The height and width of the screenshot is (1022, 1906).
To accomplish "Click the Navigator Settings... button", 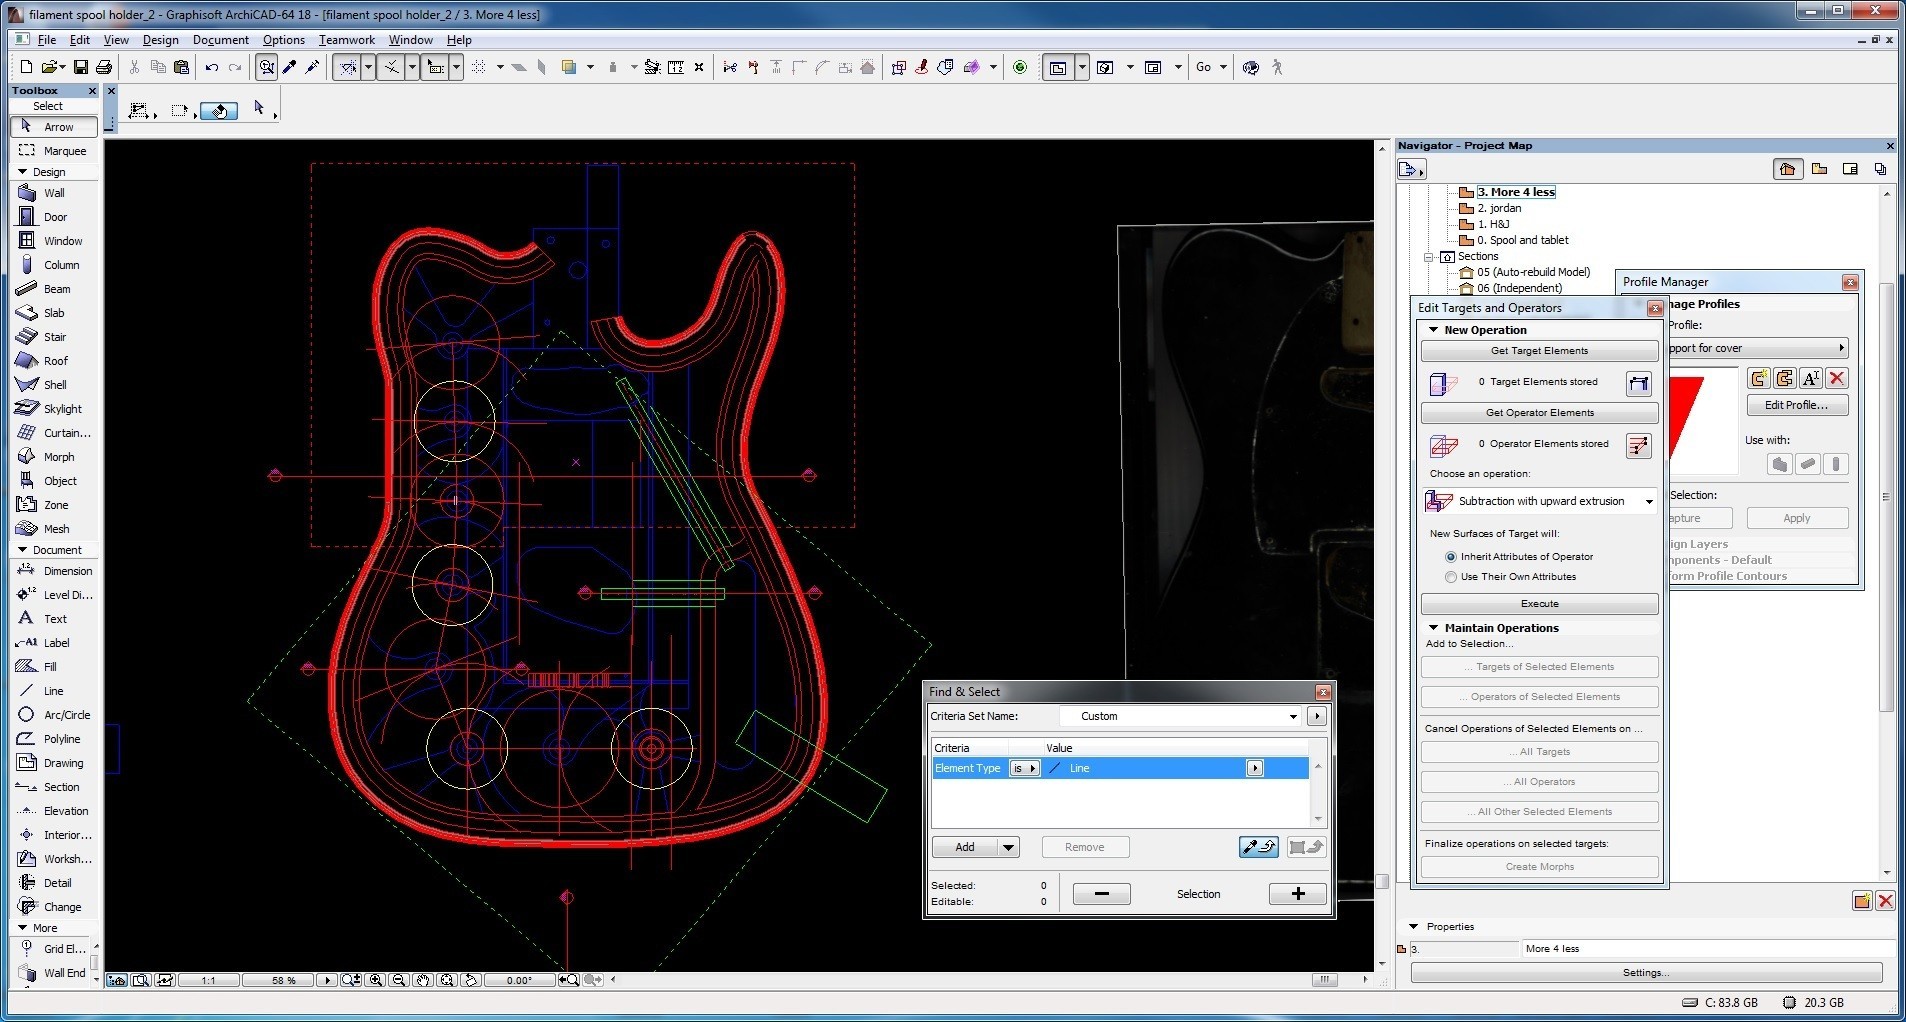I will tap(1646, 972).
